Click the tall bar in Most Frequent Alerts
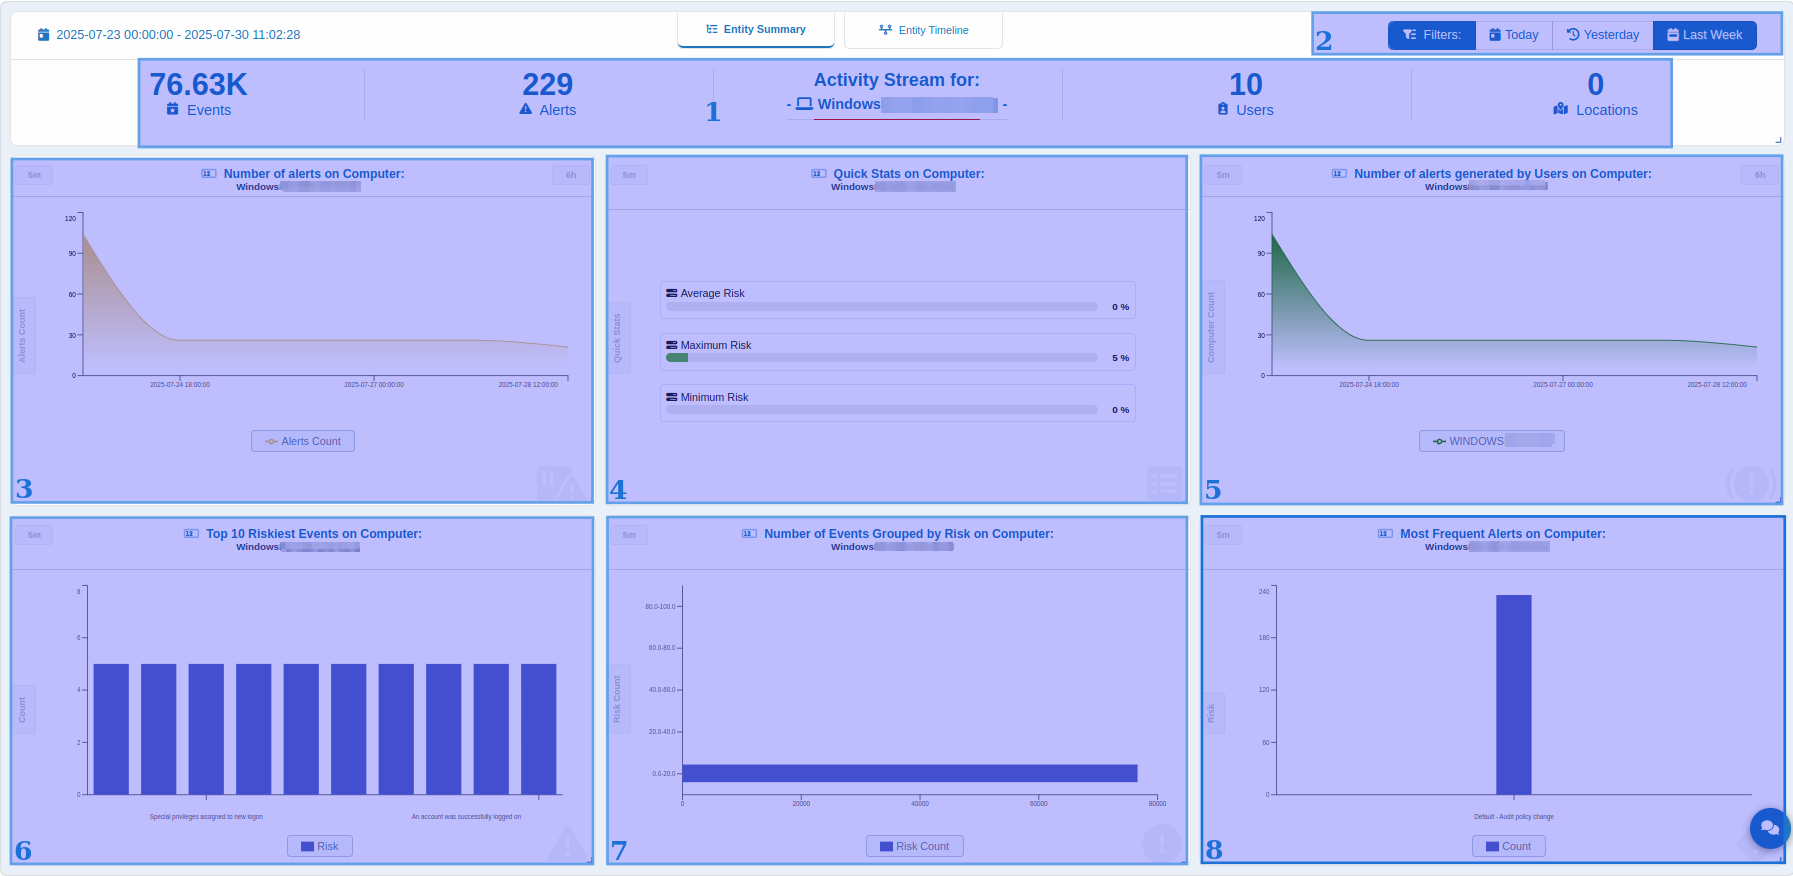The height and width of the screenshot is (876, 1793). (x=1513, y=694)
